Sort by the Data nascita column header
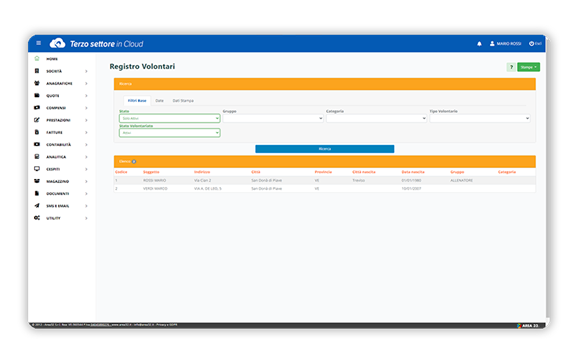576x362 pixels. click(413, 172)
